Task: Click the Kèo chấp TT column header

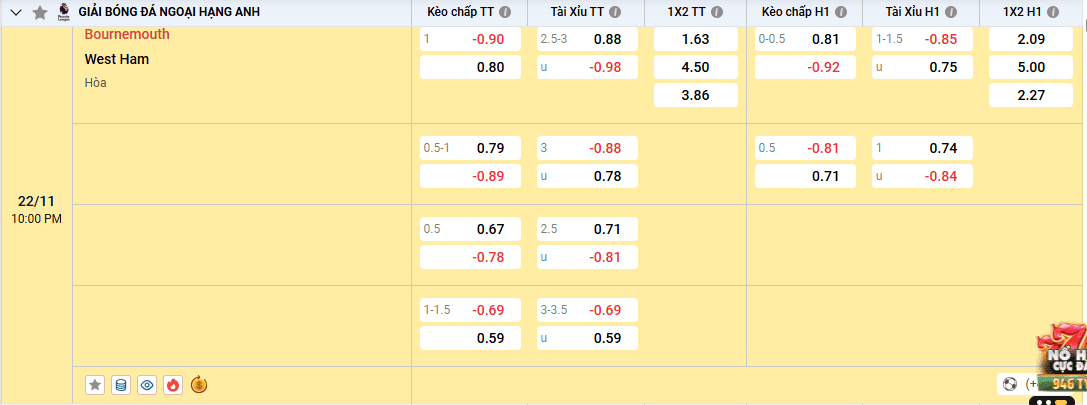Action: click(x=461, y=12)
